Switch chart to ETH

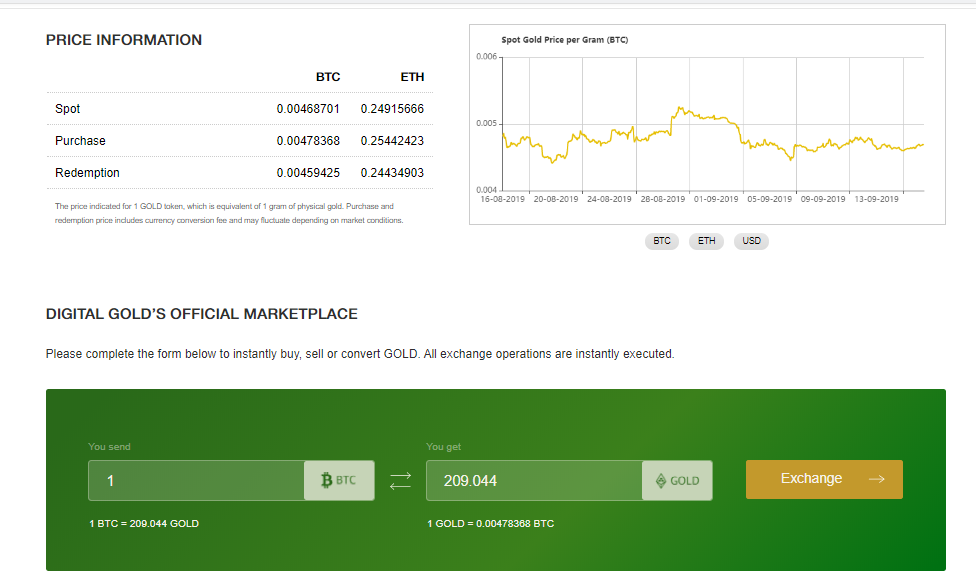[x=706, y=241]
